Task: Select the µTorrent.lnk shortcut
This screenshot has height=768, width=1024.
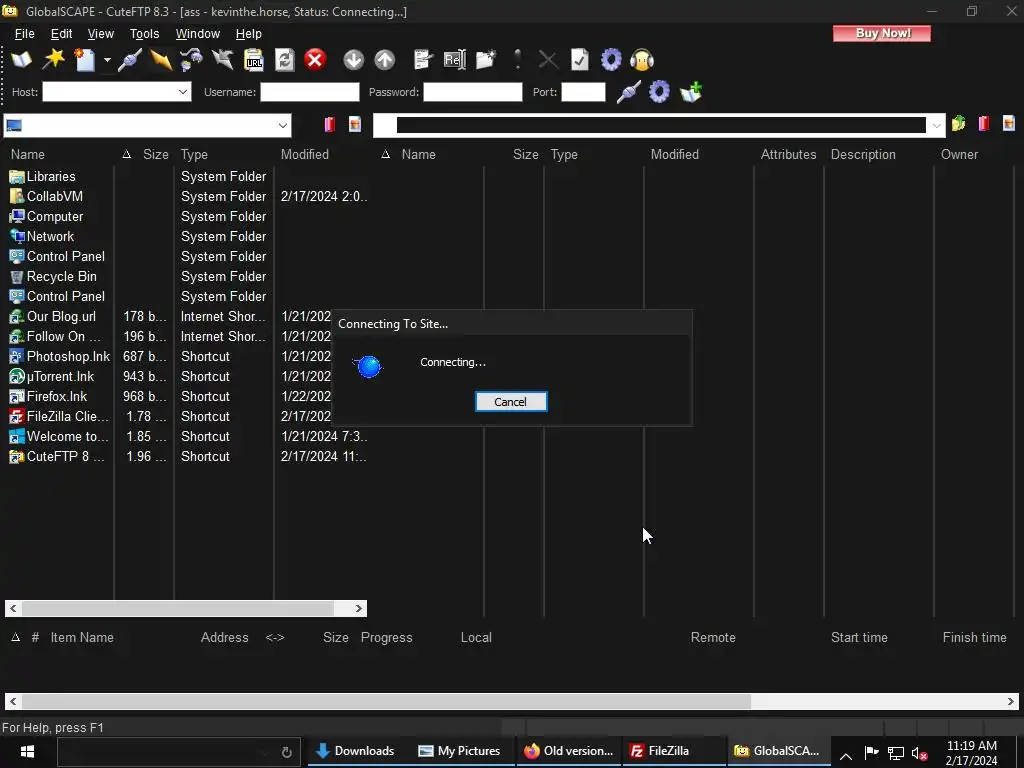Action: 60,377
